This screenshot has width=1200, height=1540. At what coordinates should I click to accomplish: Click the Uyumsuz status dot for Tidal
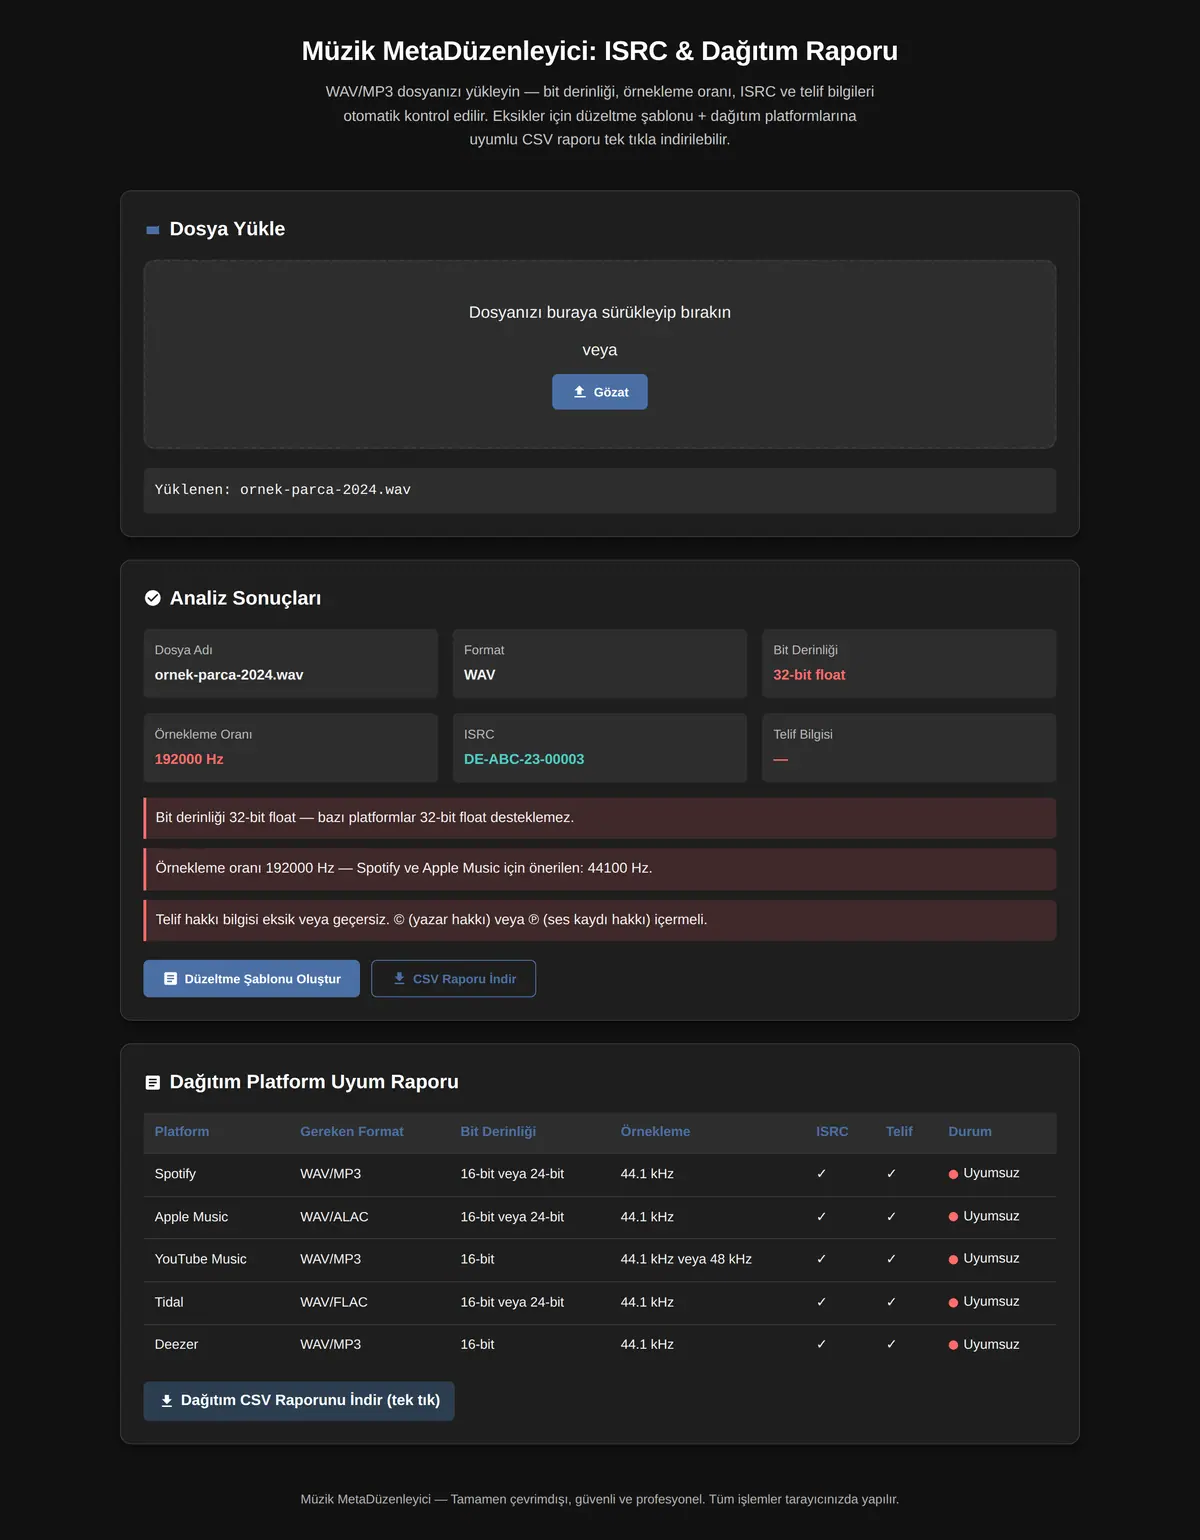click(x=953, y=1302)
